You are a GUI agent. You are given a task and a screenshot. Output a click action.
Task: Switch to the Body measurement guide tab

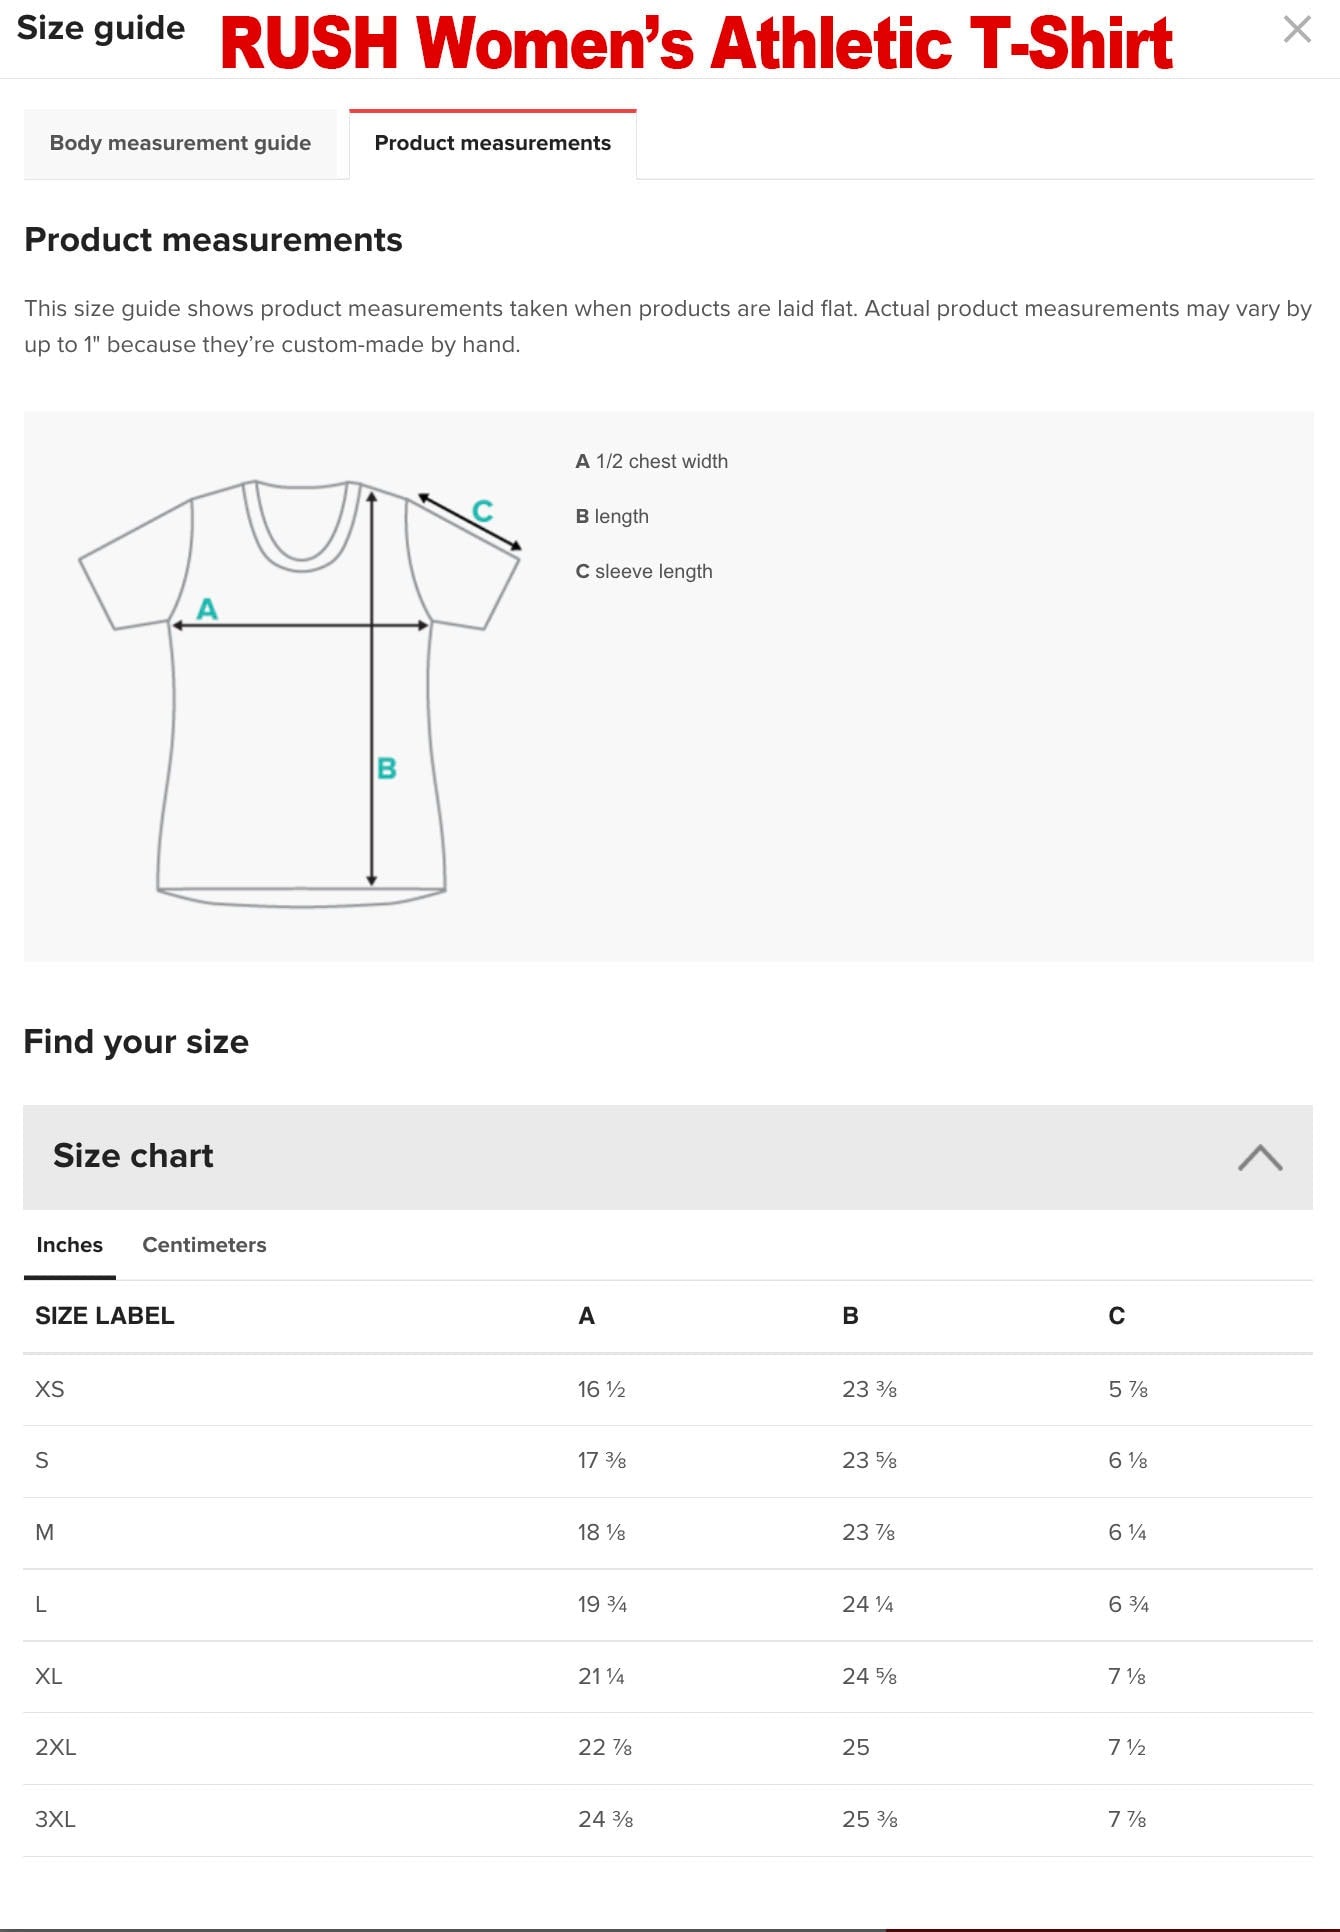[180, 143]
